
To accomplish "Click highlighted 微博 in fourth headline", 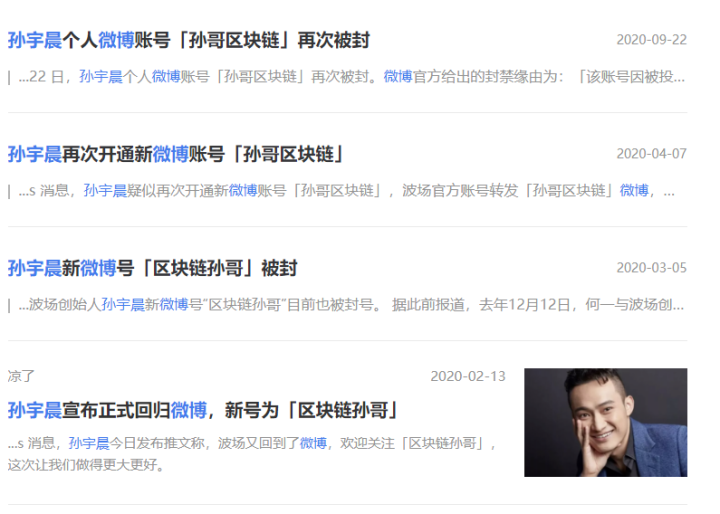I will click(189, 410).
